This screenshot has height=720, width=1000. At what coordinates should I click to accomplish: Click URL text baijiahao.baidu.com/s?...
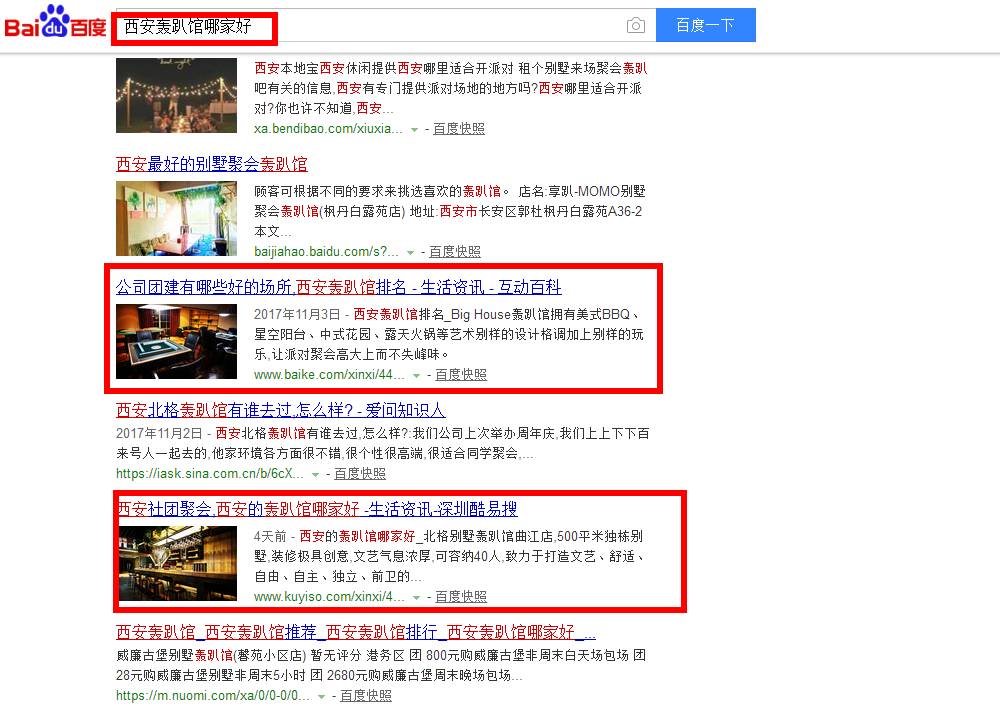[x=326, y=252]
